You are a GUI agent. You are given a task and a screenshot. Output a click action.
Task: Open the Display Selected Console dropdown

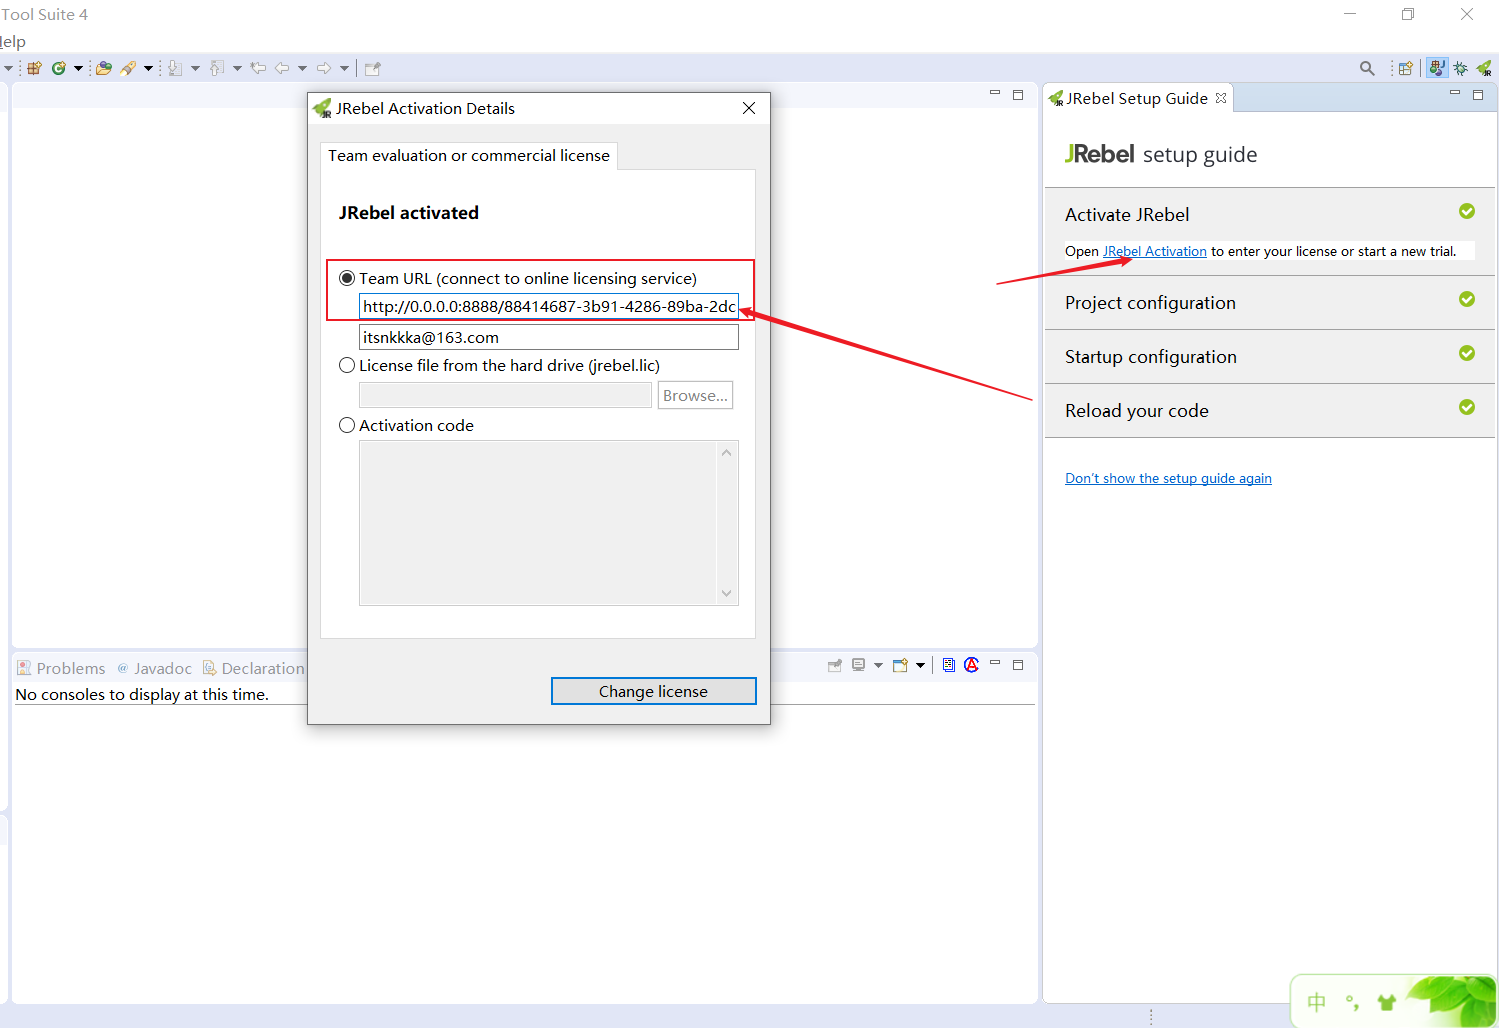pyautogui.click(x=878, y=665)
